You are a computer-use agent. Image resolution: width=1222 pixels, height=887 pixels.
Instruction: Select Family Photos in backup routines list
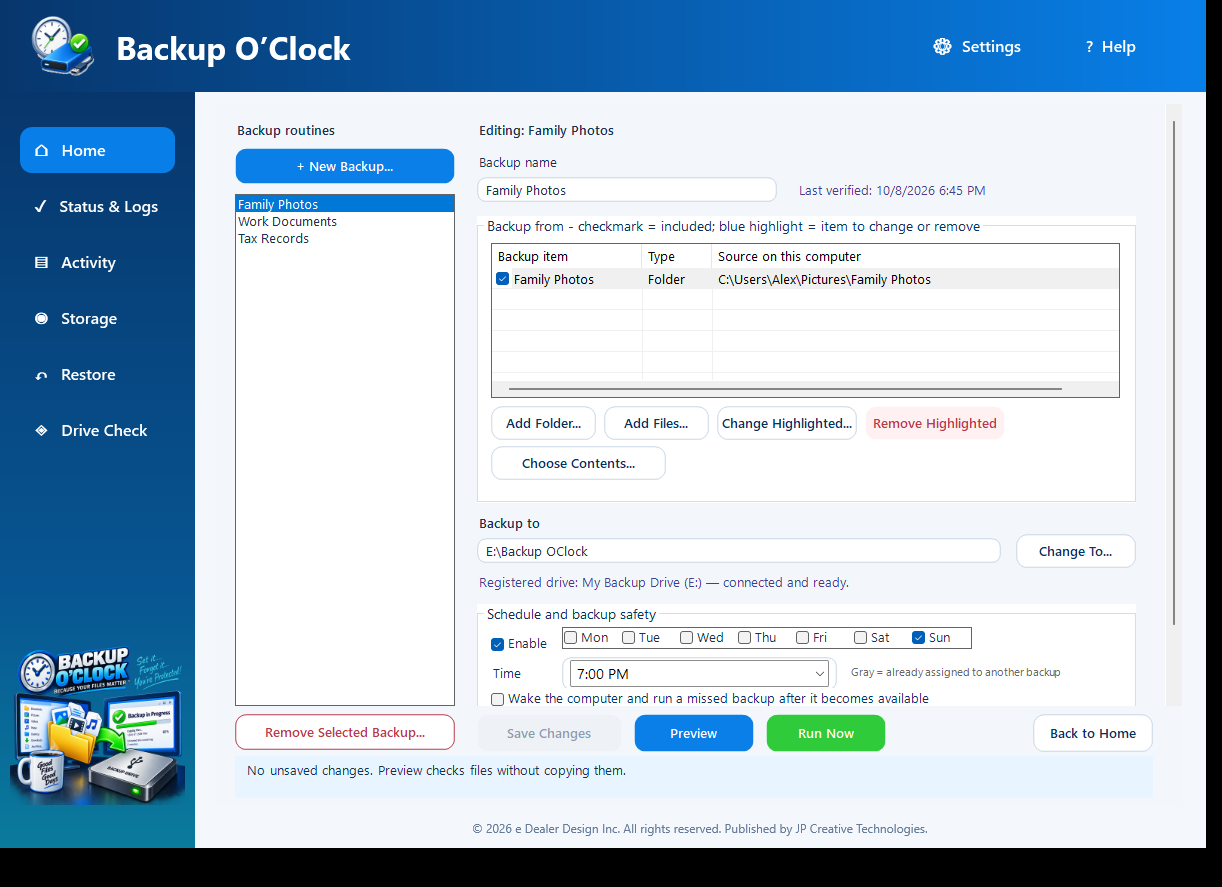point(345,204)
